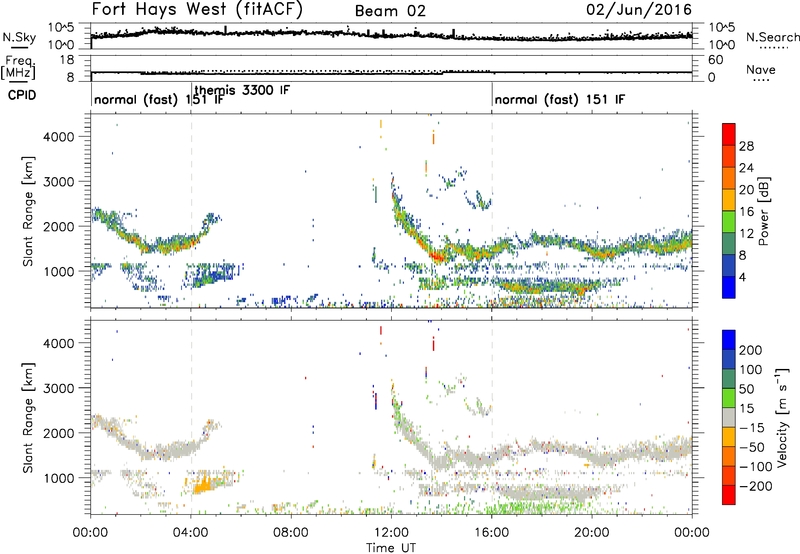
Task: Click the 'N.Sky' axis label
Action: click(19, 37)
